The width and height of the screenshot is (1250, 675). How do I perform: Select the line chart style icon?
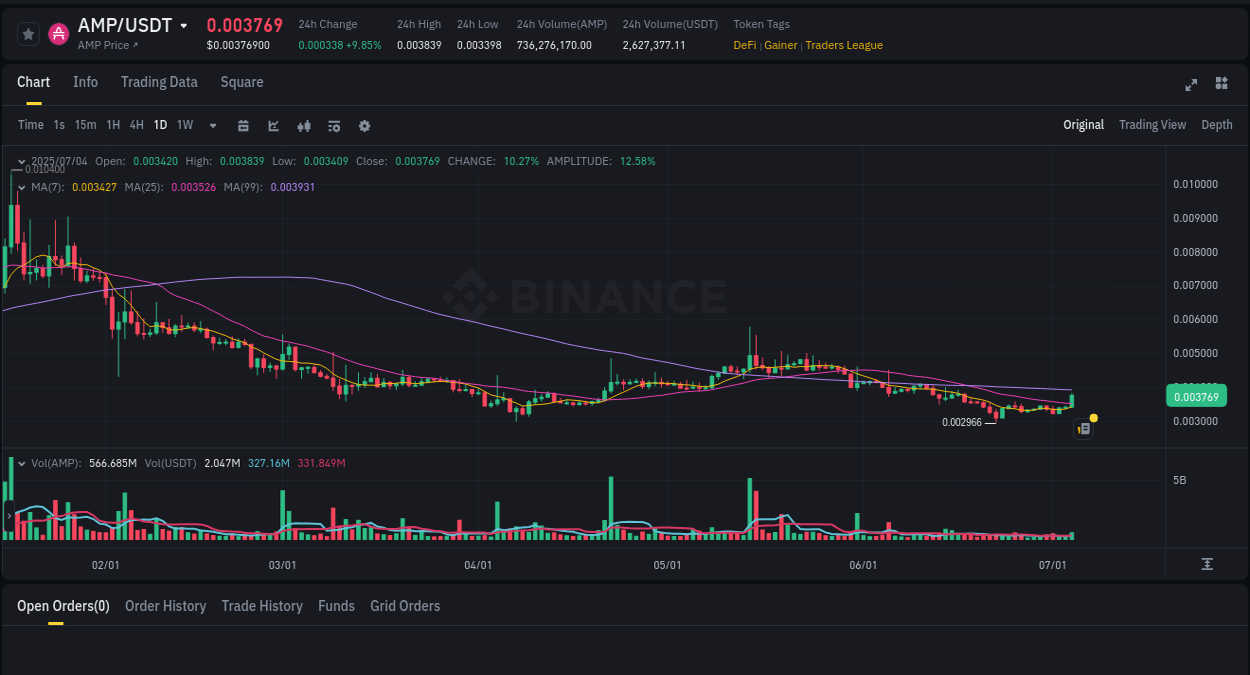(x=272, y=125)
